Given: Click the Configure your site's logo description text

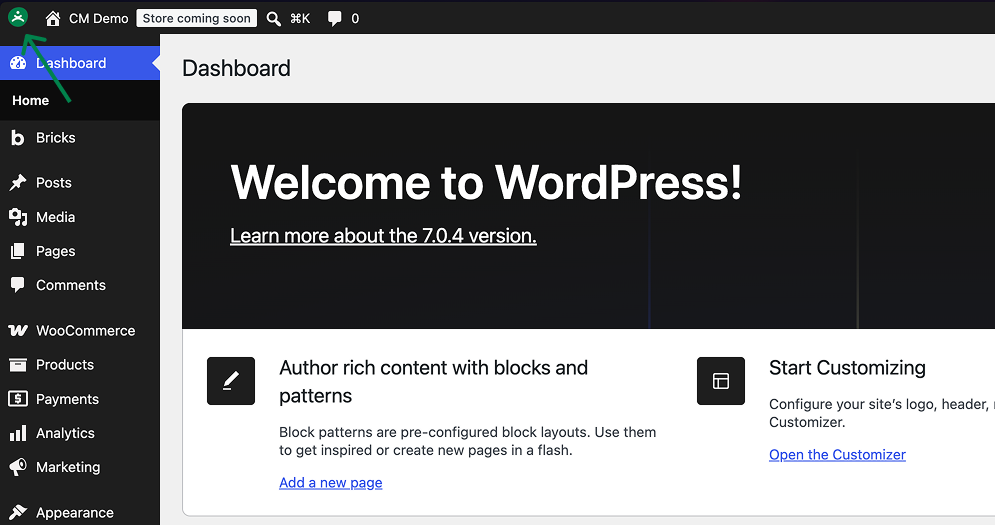Looking at the screenshot, I should pyautogui.click(x=881, y=413).
